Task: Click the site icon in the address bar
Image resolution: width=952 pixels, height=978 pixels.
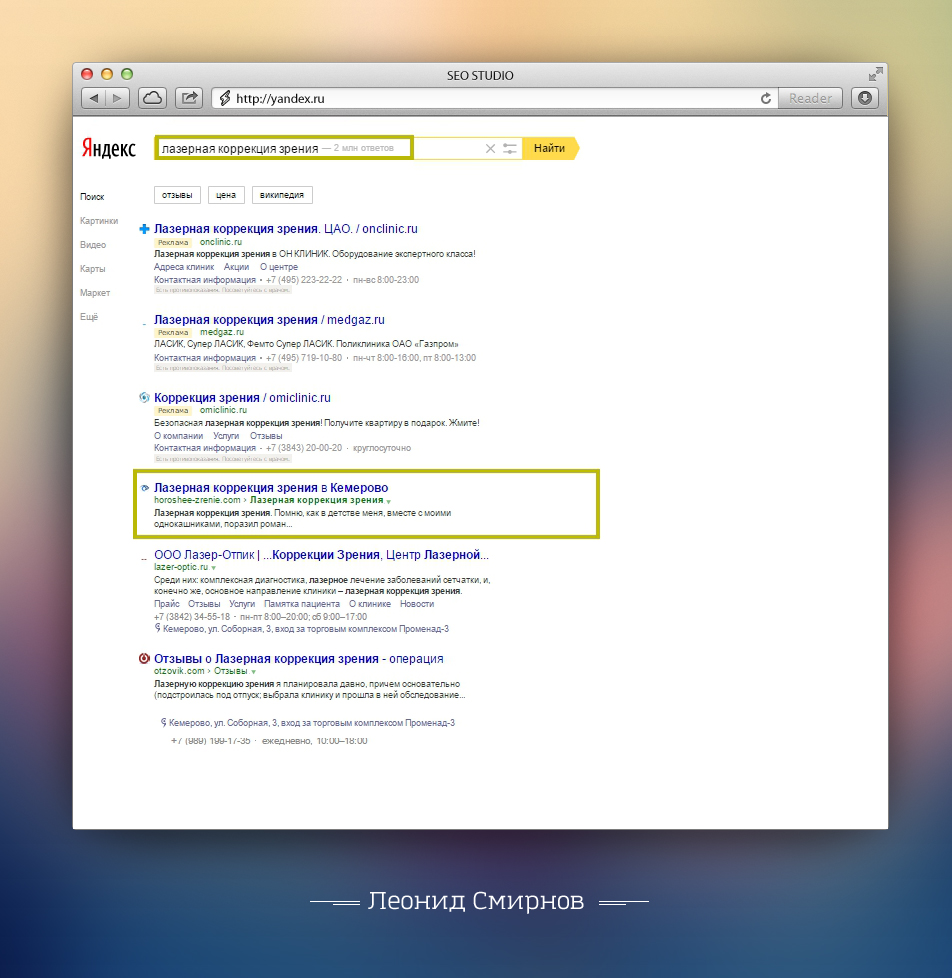Action: point(225,98)
